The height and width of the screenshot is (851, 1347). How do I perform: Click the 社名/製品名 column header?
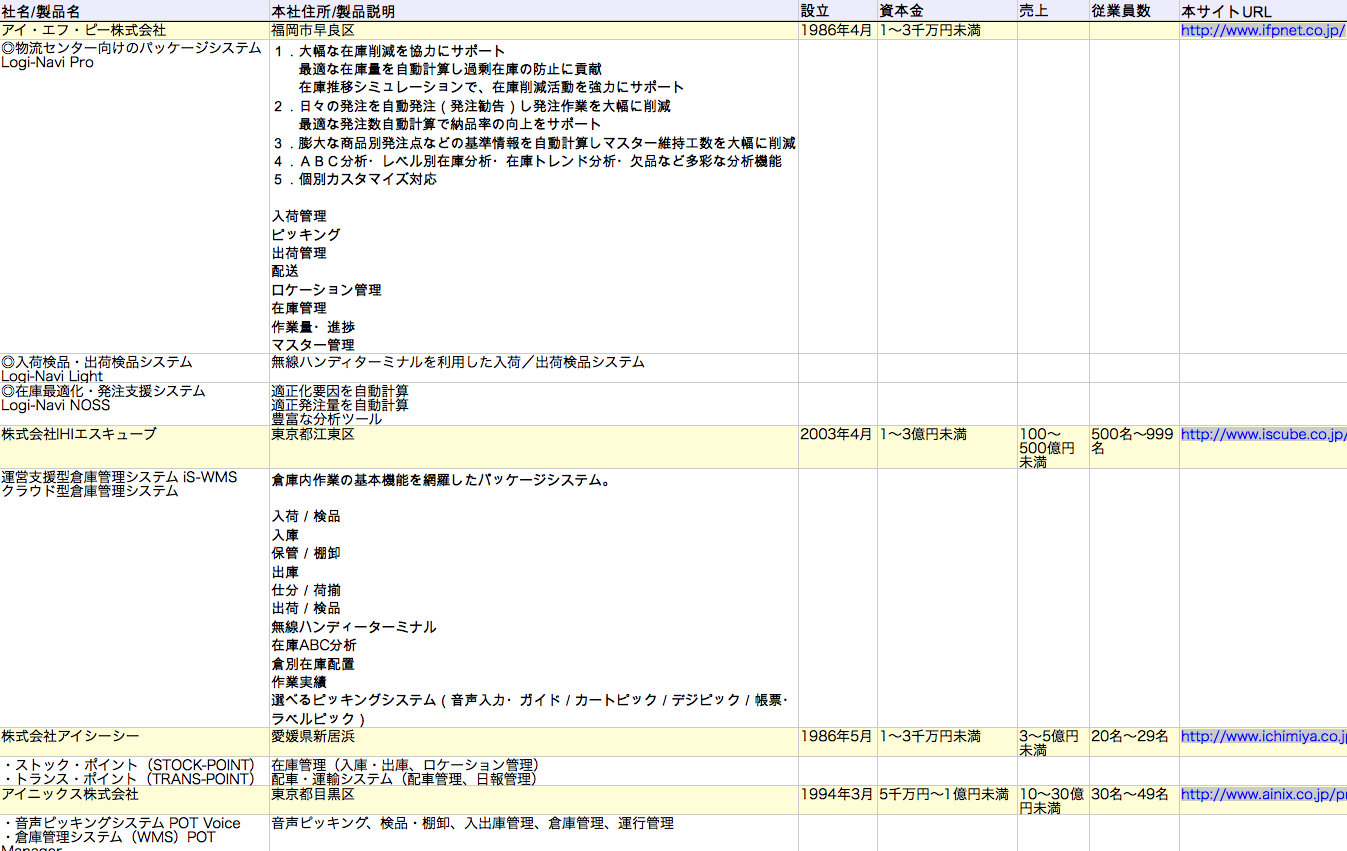coord(134,11)
